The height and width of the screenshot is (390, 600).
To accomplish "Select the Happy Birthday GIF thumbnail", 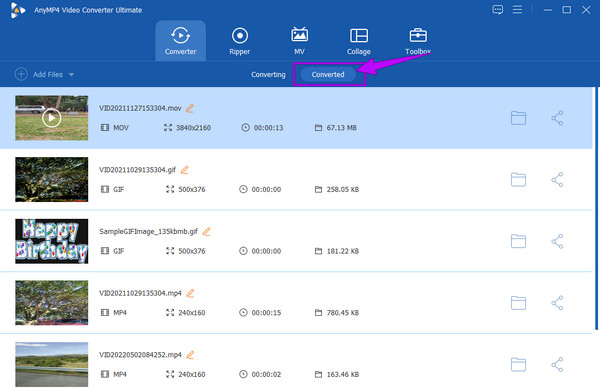I will tap(52, 241).
